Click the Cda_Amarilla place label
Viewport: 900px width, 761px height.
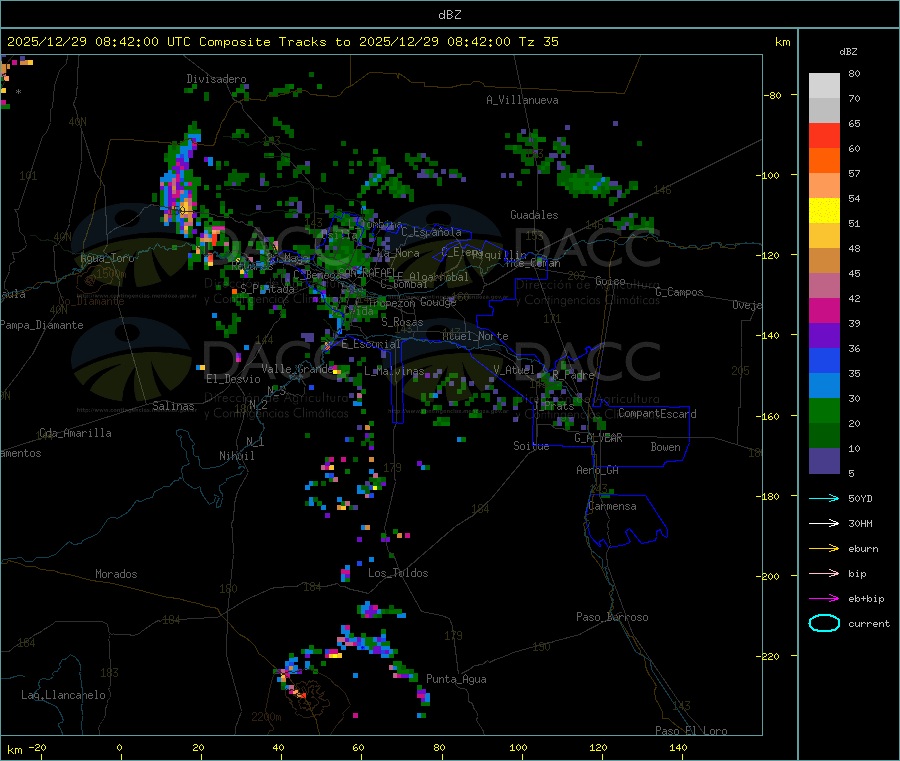coord(75,433)
